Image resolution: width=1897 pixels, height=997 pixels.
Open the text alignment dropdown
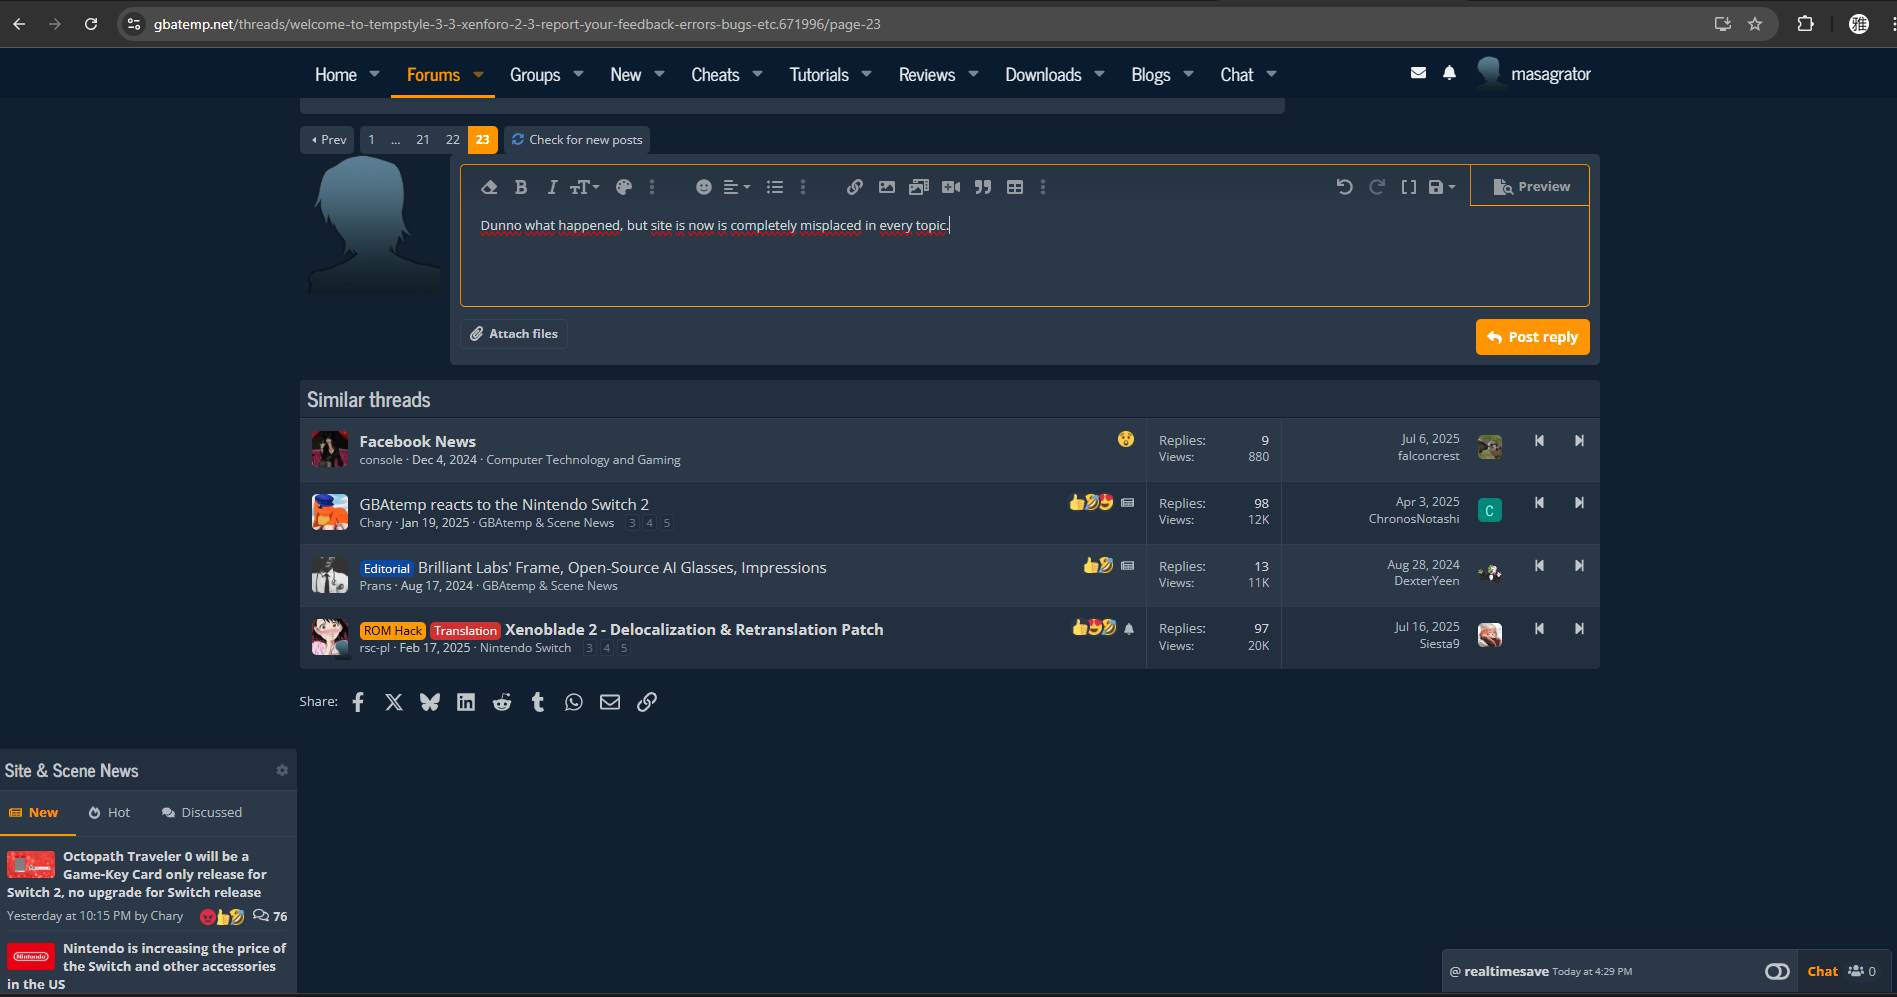point(737,187)
